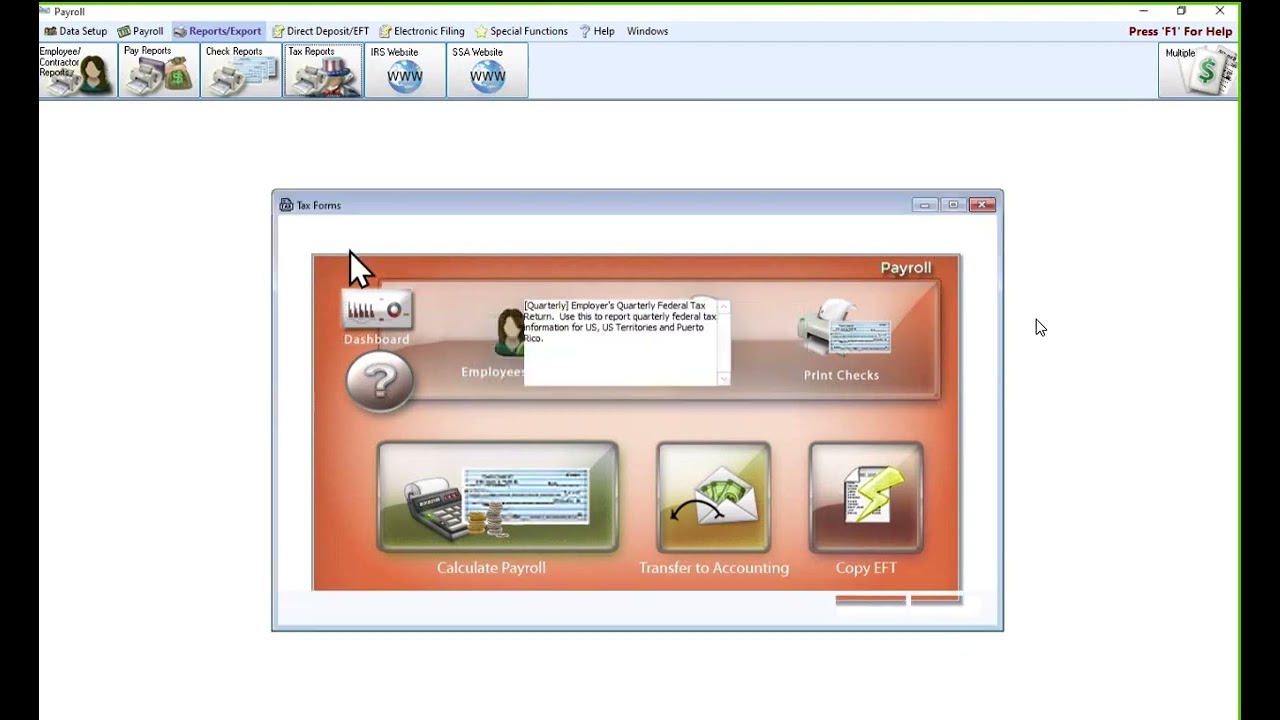Open the Windows menu

coord(647,31)
